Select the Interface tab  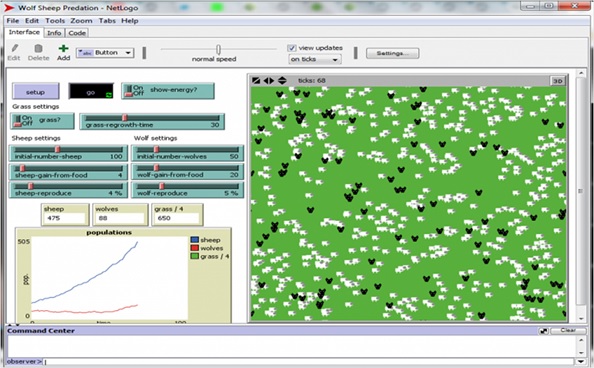(x=24, y=32)
